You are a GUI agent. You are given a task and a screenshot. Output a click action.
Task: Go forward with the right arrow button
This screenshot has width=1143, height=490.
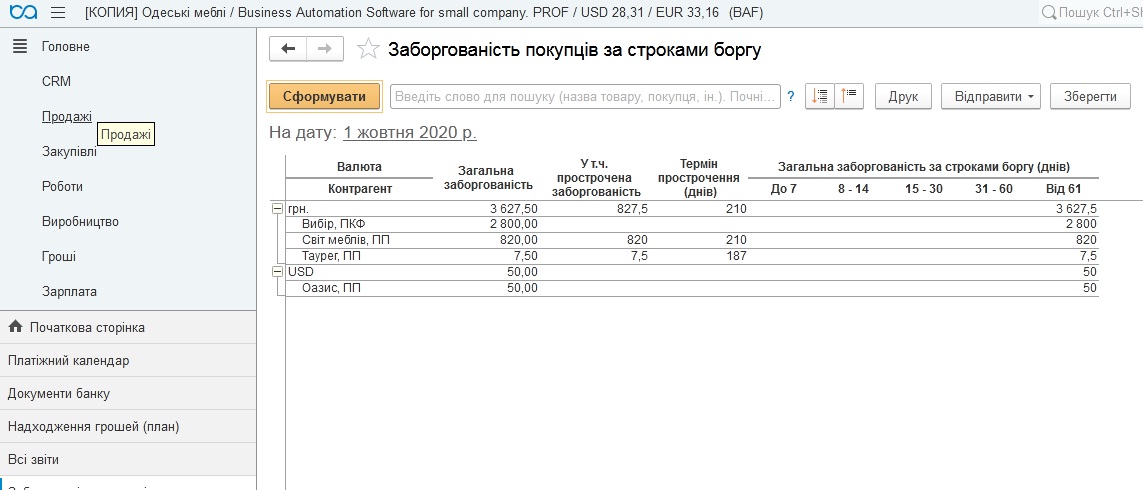[x=325, y=49]
